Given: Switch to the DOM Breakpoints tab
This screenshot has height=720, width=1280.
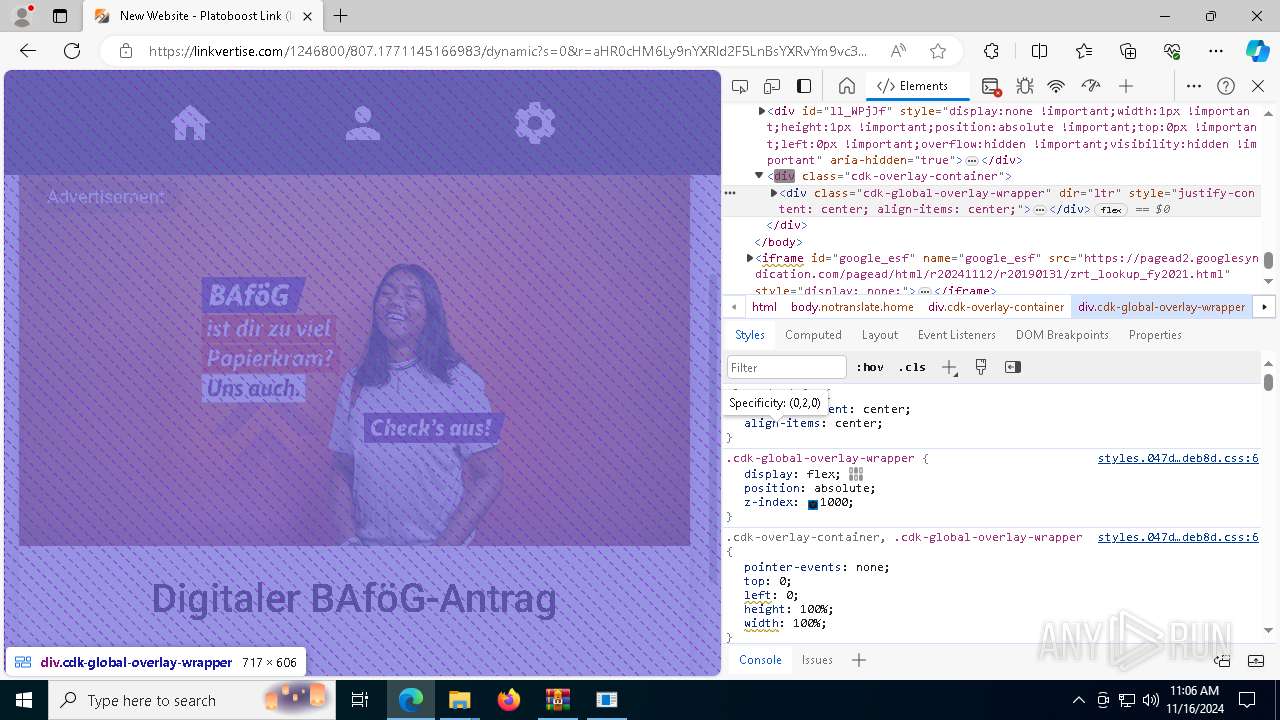Looking at the screenshot, I should pyautogui.click(x=1062, y=335).
